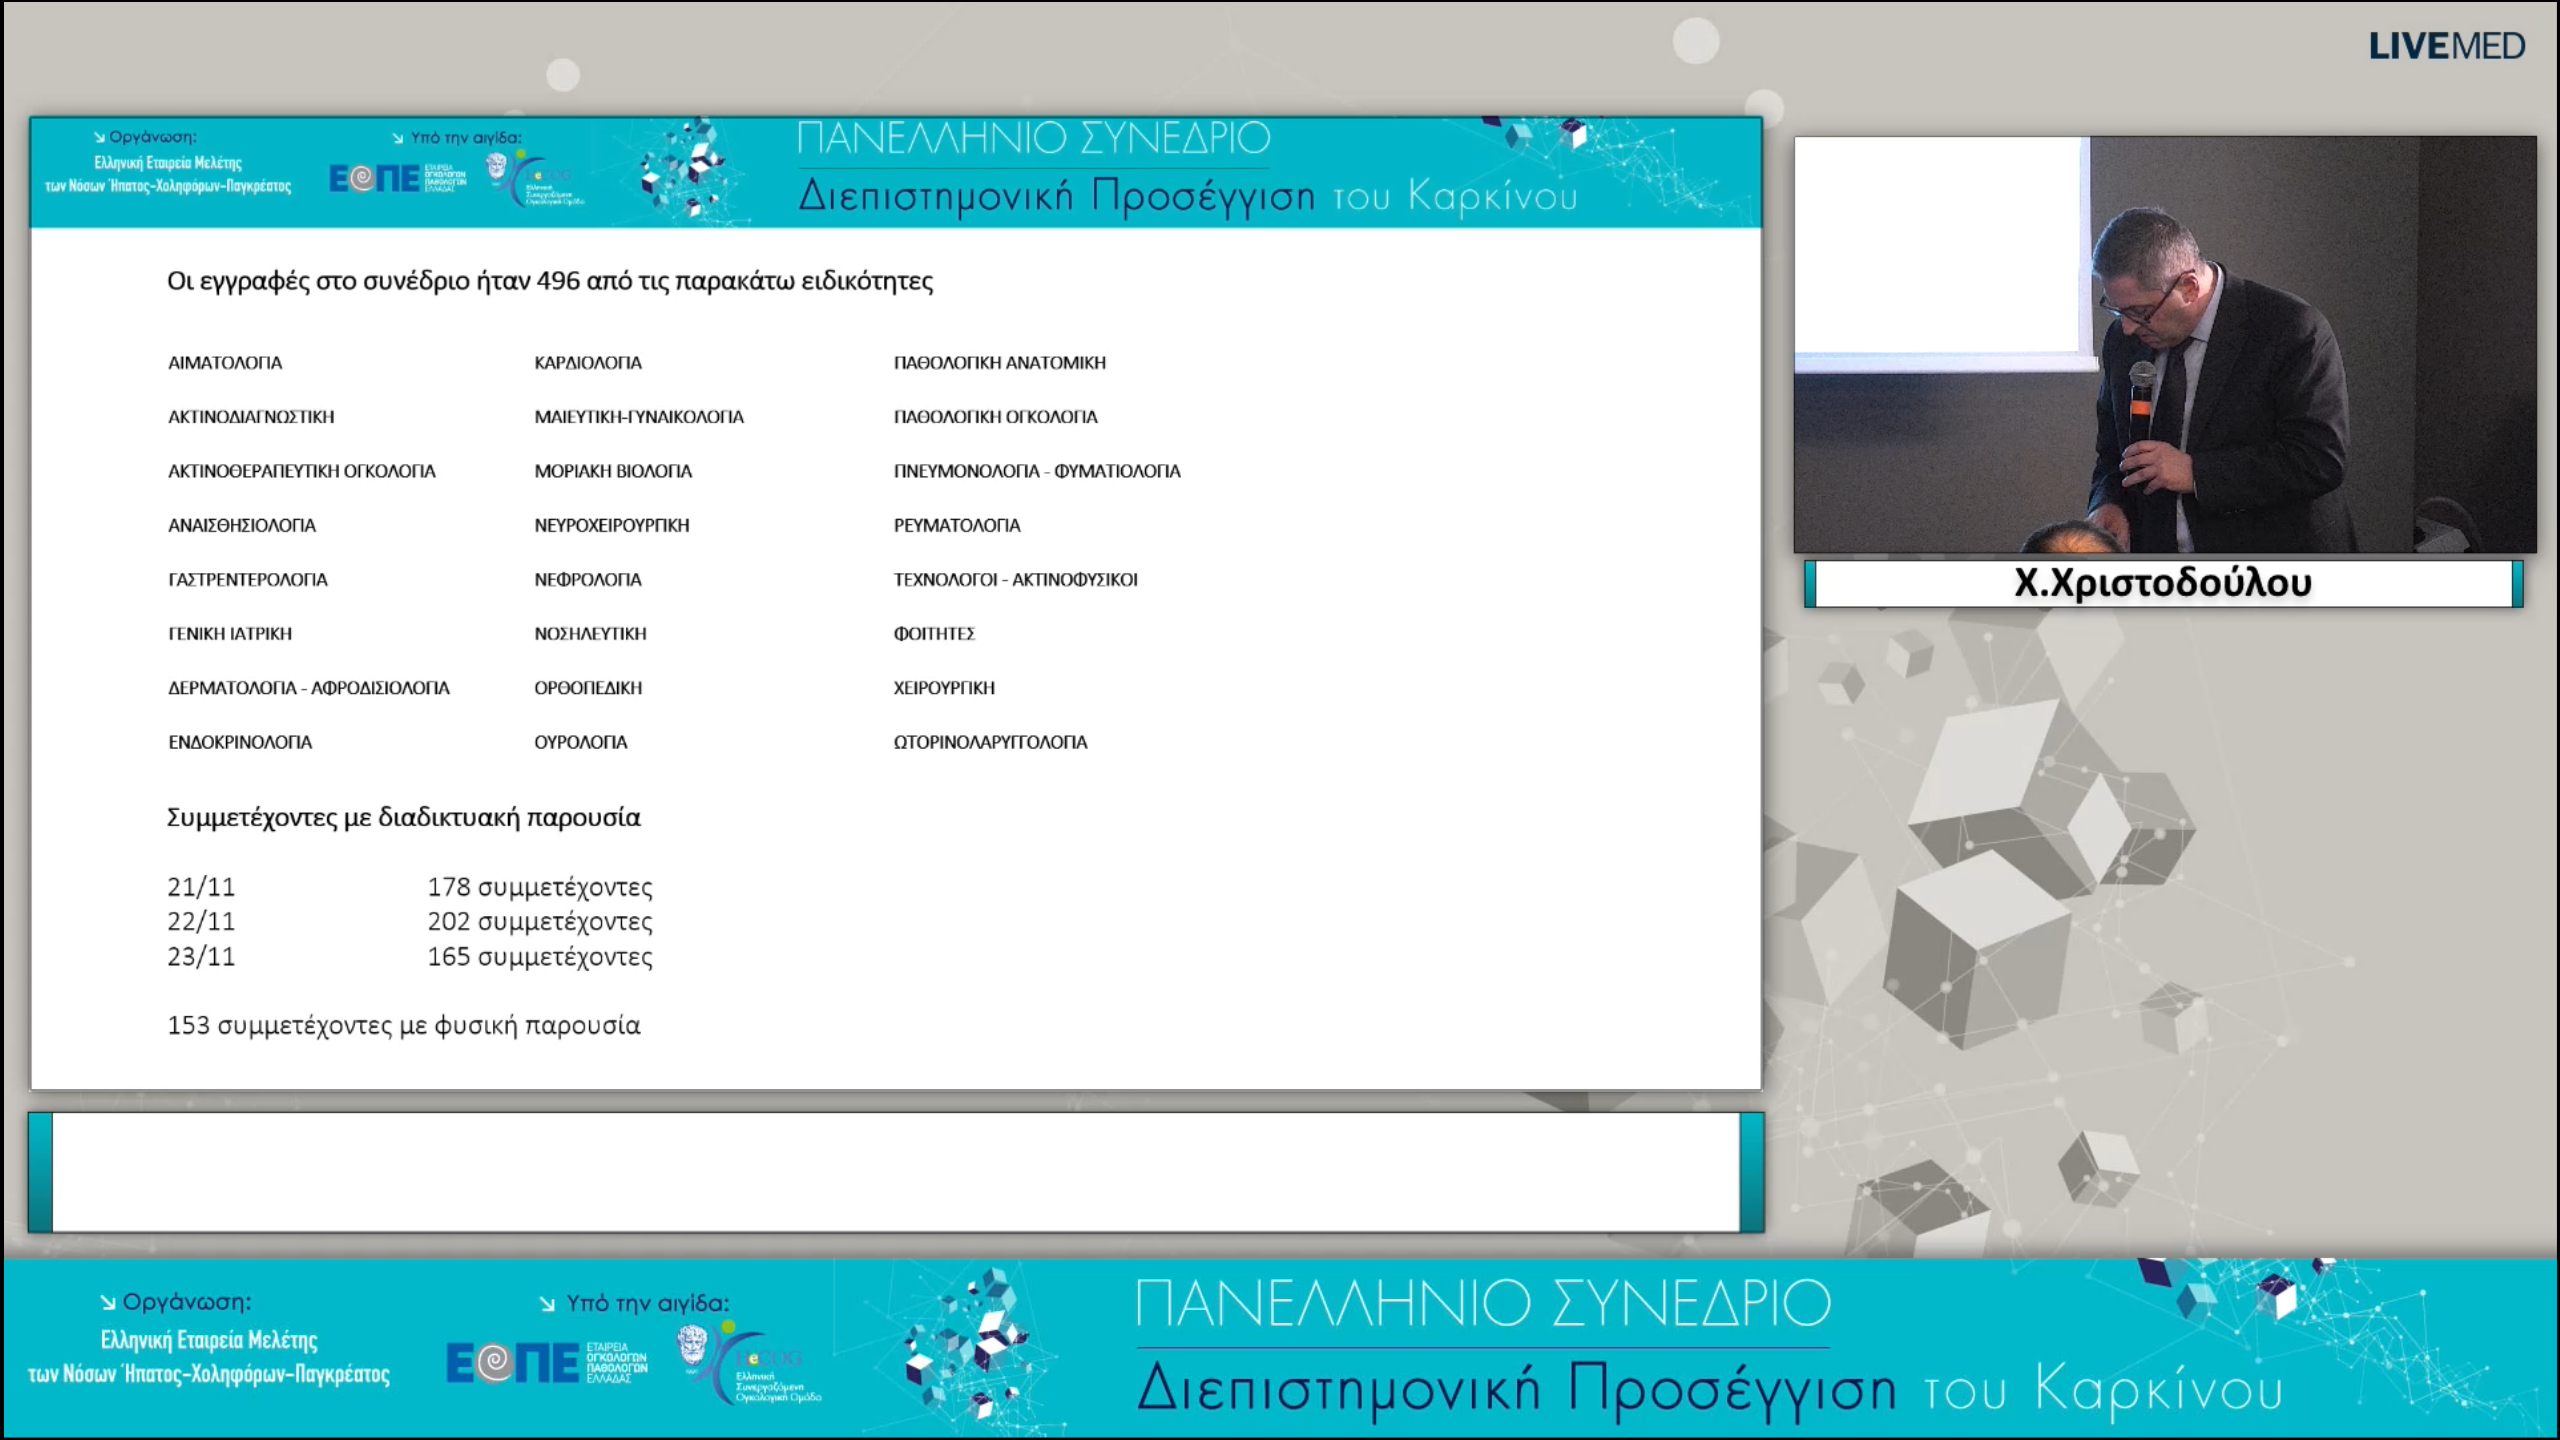Viewport: 2560px width, 1440px height.
Task: Click the ΕΝΔΟΚΡΙΝΟΛΟΓΙΑ specialty text
Action: [x=240, y=742]
